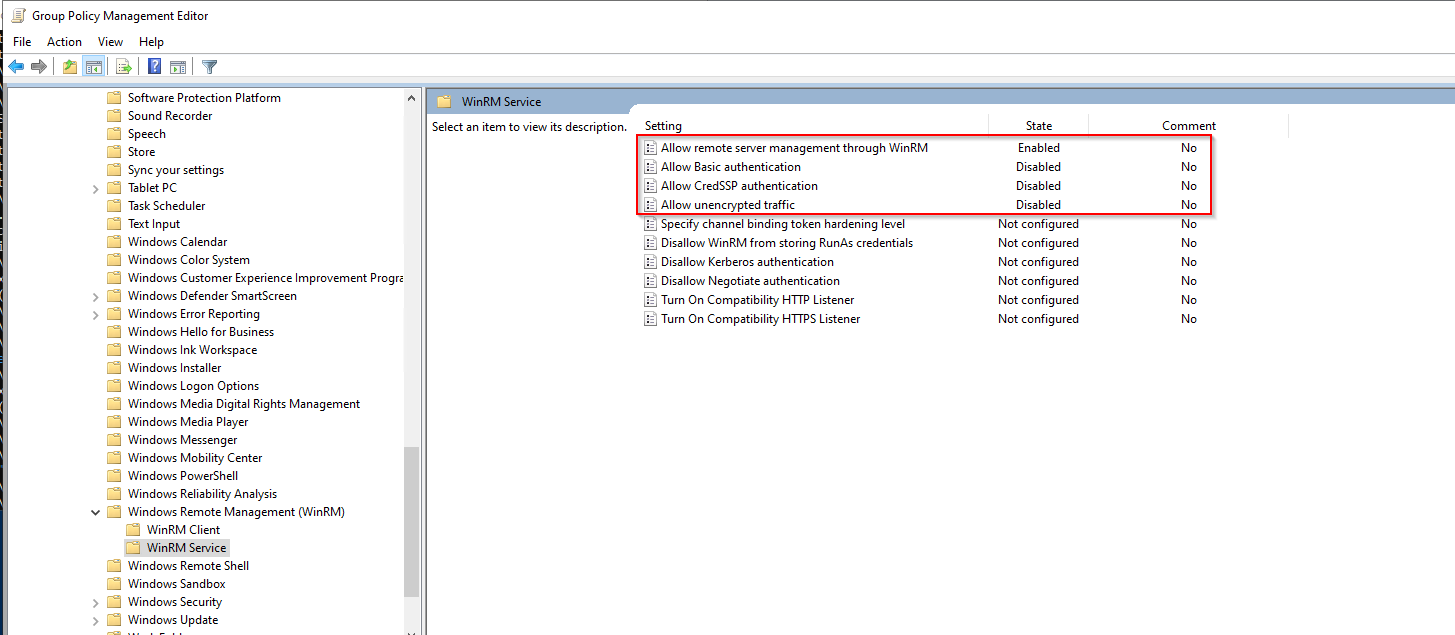Viewport: 1455px width, 635px height.
Task: Open the View menu
Action: 110,42
